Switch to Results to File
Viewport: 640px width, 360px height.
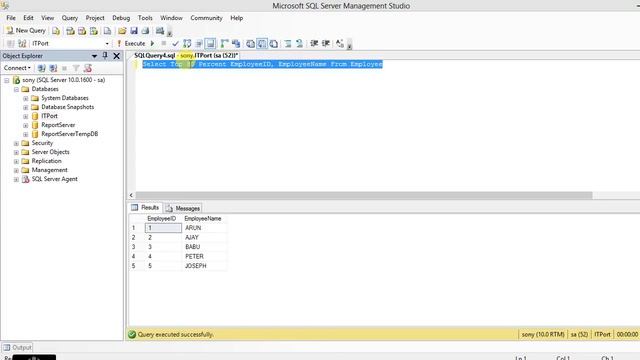[274, 43]
